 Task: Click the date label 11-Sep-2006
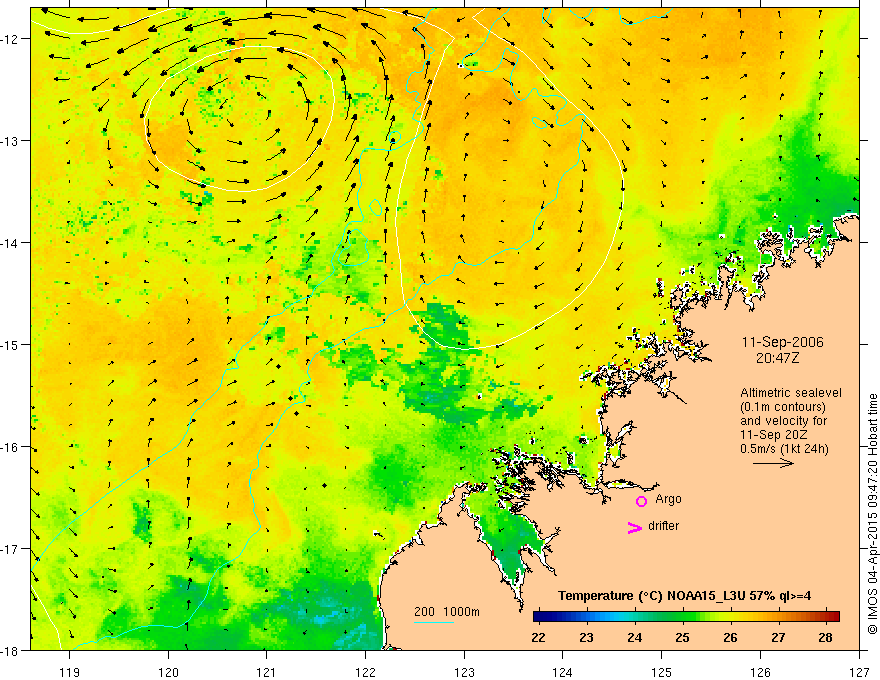click(782, 342)
